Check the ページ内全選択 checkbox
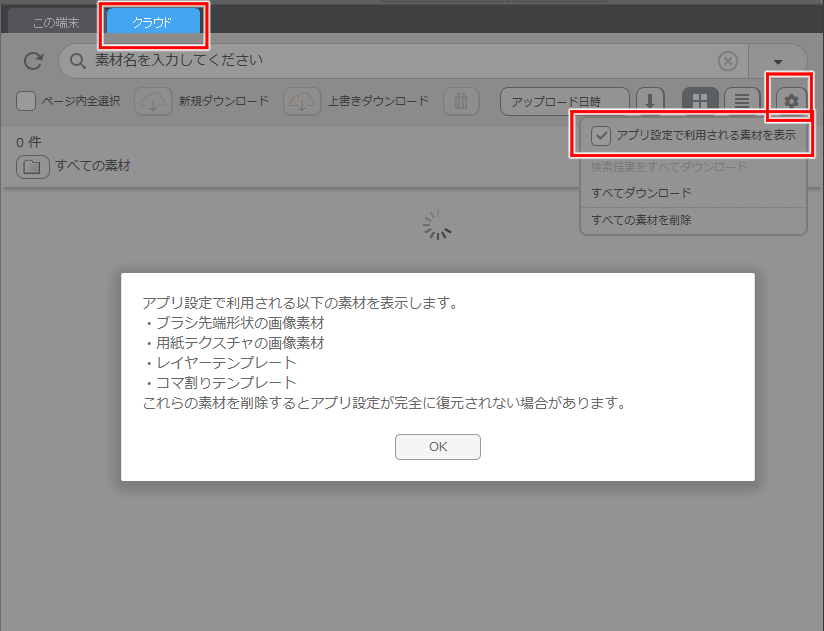The height and width of the screenshot is (631, 824). 26,101
